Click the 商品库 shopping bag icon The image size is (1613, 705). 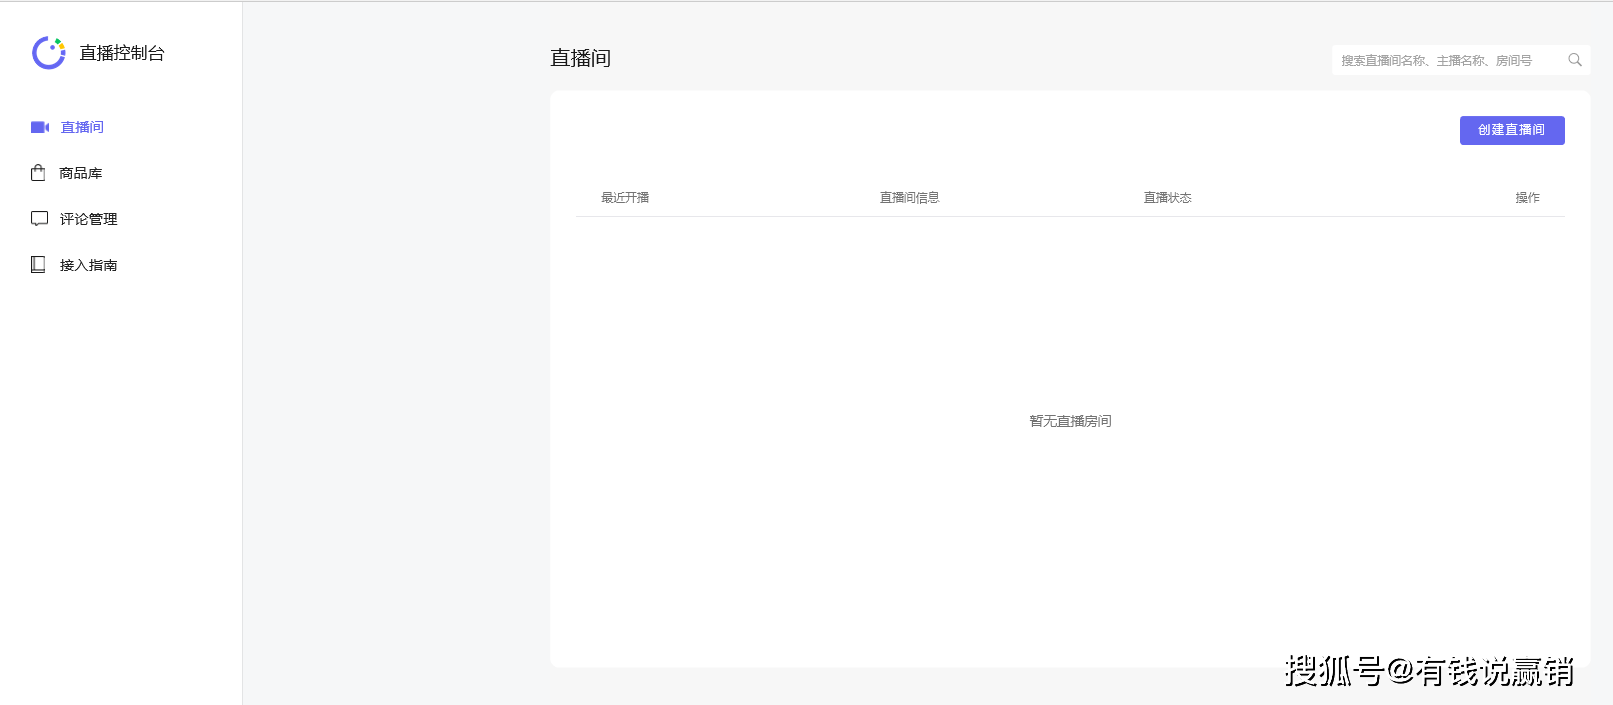(38, 173)
